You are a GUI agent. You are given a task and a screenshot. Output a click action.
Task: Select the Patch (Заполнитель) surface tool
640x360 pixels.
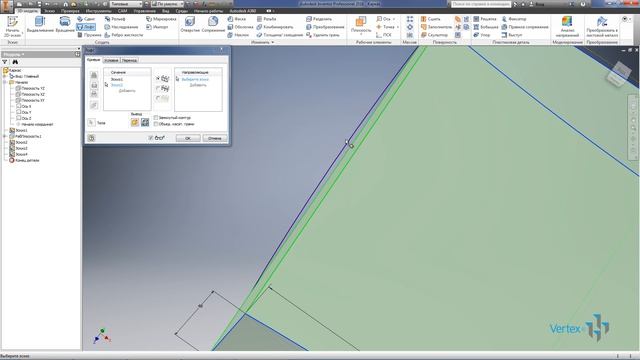pos(436,27)
